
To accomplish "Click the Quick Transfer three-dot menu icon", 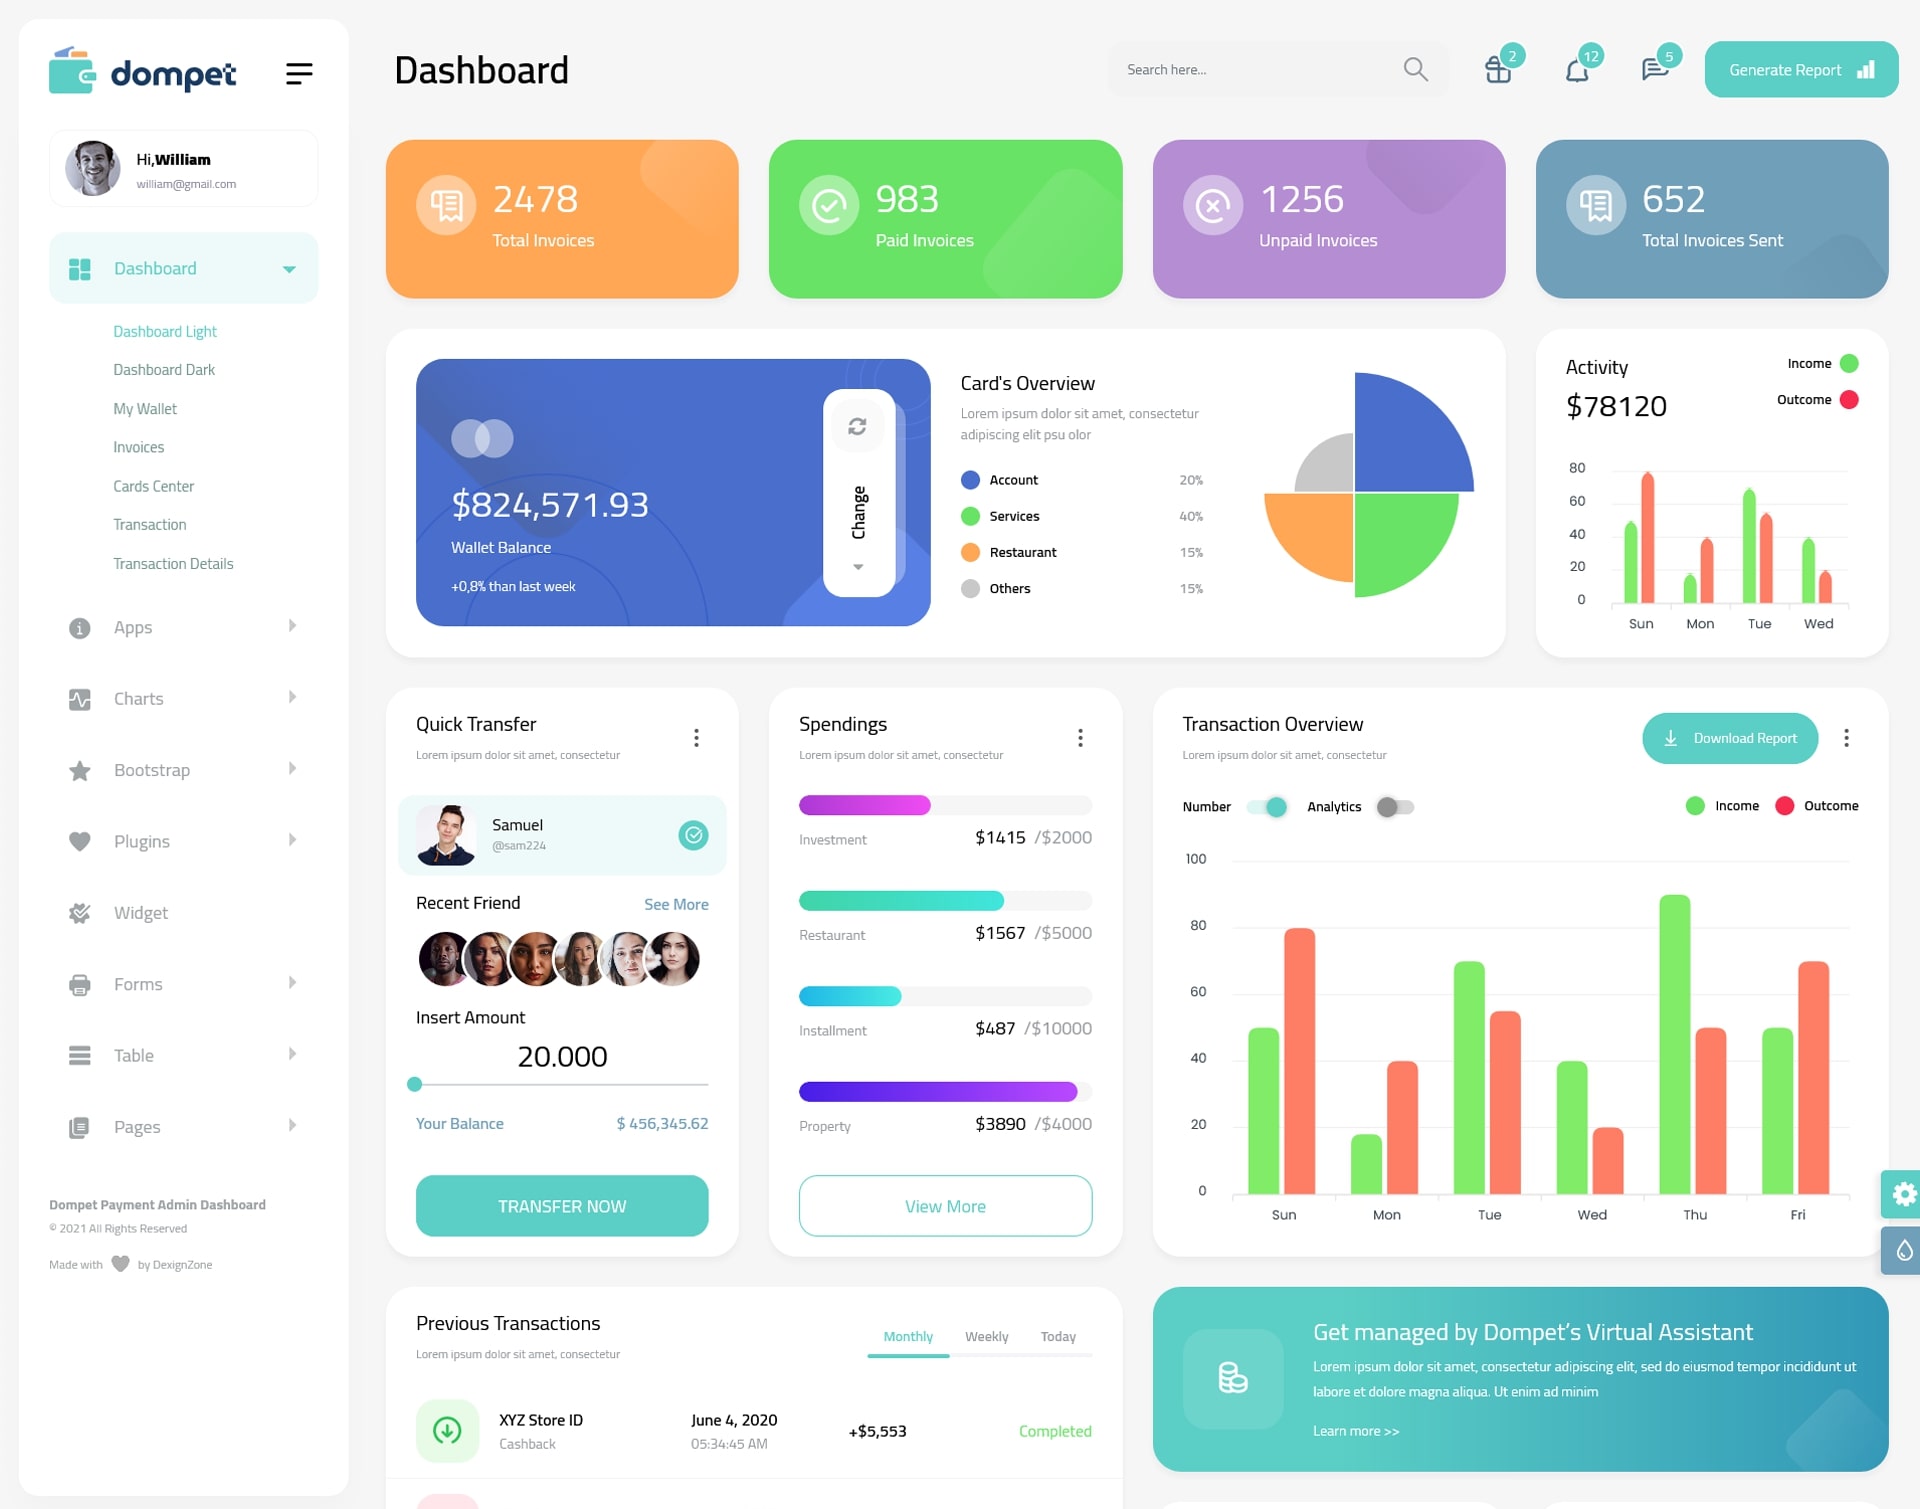I will (x=695, y=737).
